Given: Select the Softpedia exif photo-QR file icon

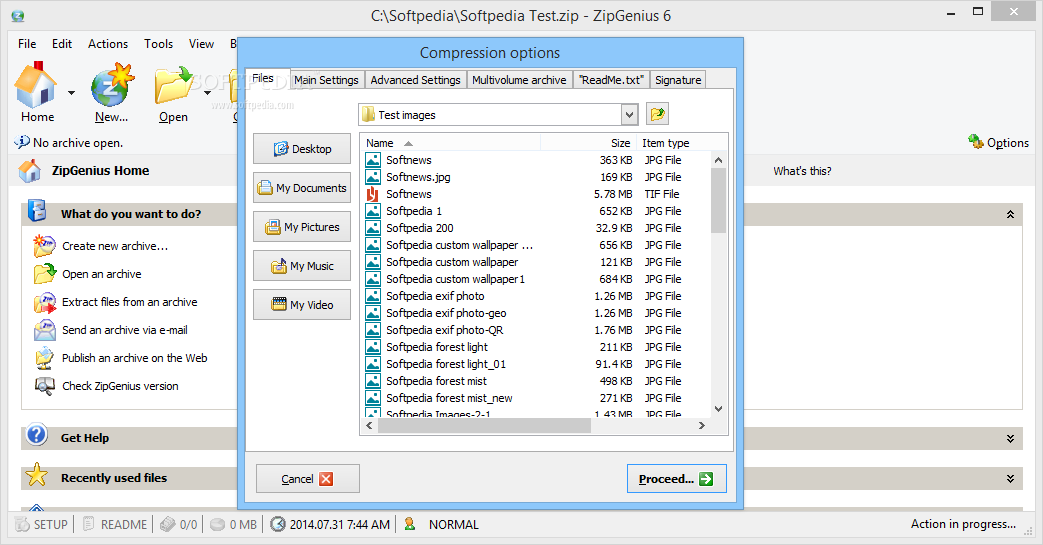Looking at the screenshot, I should click(373, 330).
